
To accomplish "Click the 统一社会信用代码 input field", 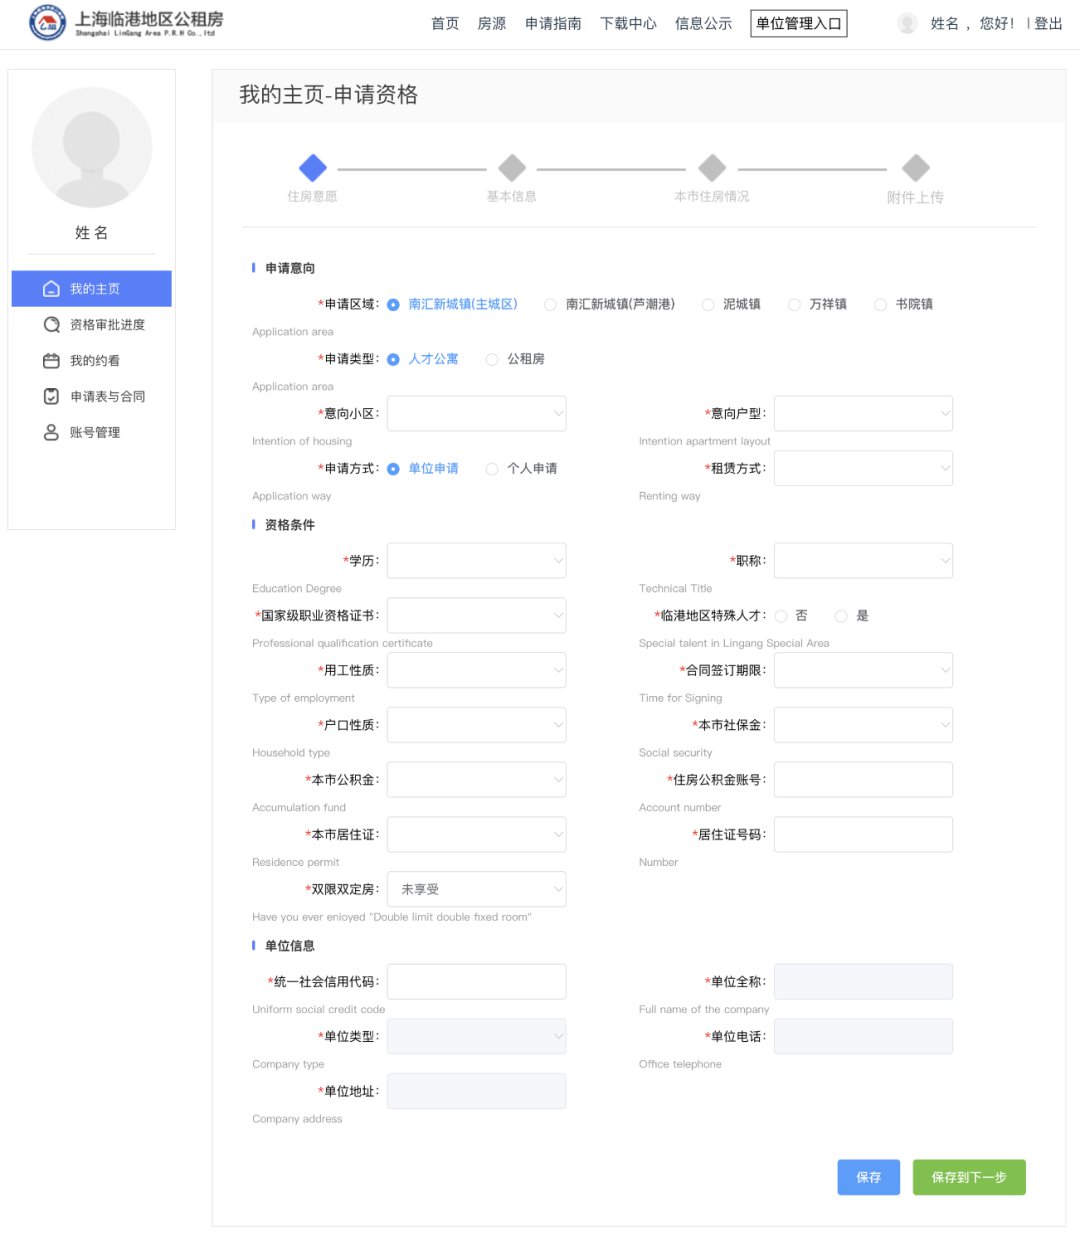I will (476, 982).
